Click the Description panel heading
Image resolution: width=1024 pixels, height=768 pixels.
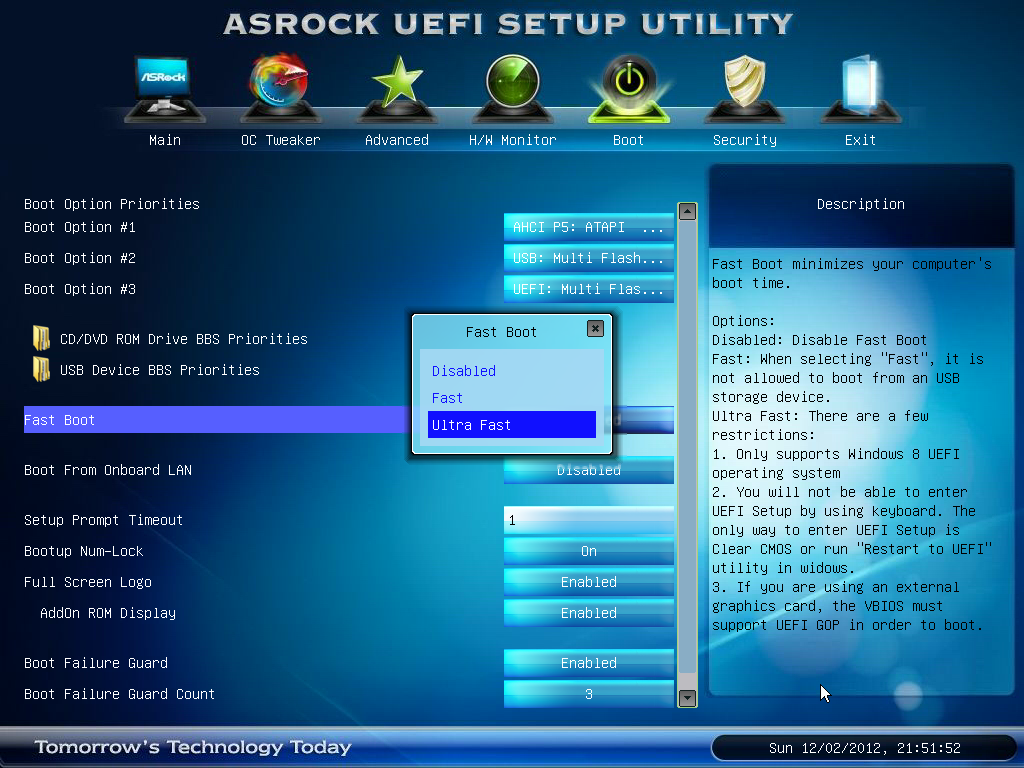coord(861,204)
